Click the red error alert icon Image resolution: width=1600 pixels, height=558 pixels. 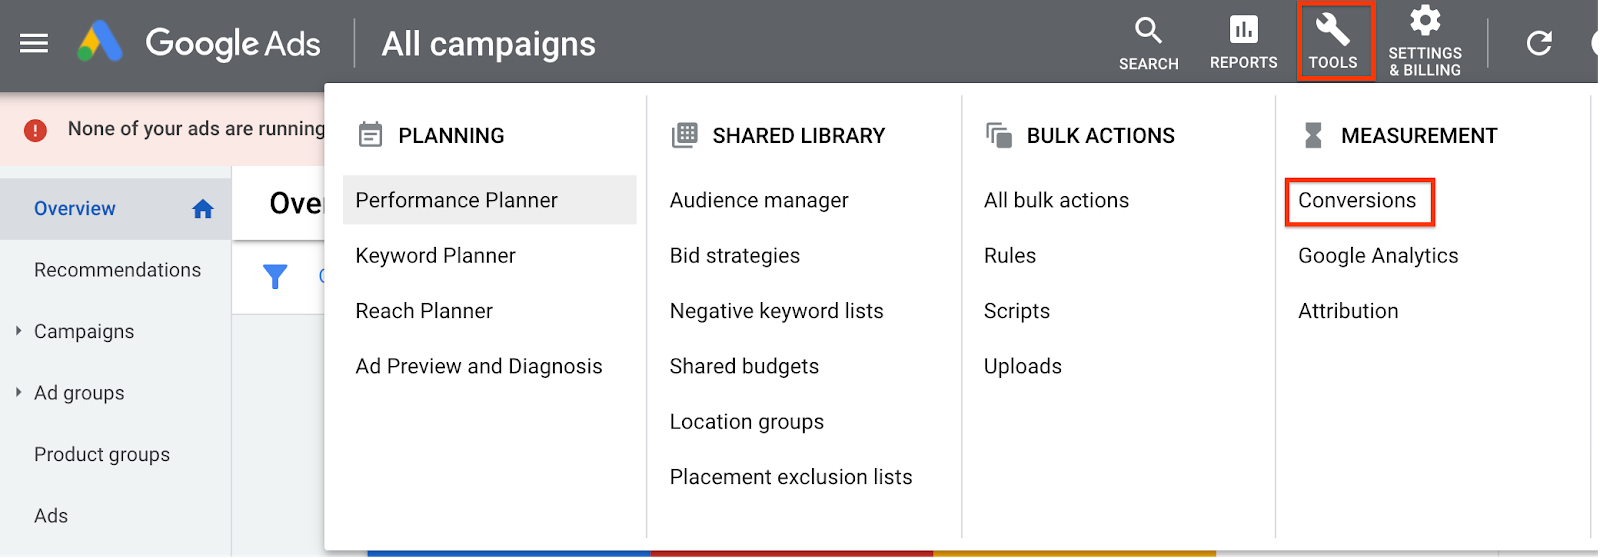pyautogui.click(x=35, y=130)
